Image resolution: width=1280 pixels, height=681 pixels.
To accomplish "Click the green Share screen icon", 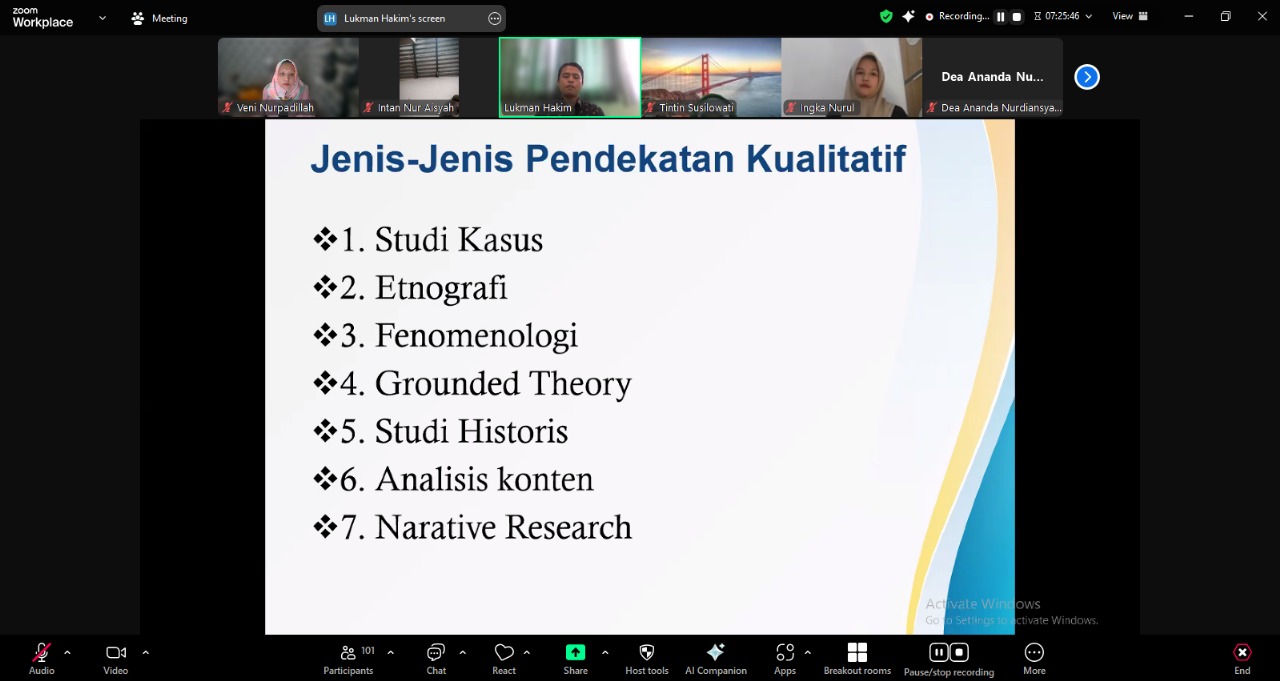I will [575, 653].
